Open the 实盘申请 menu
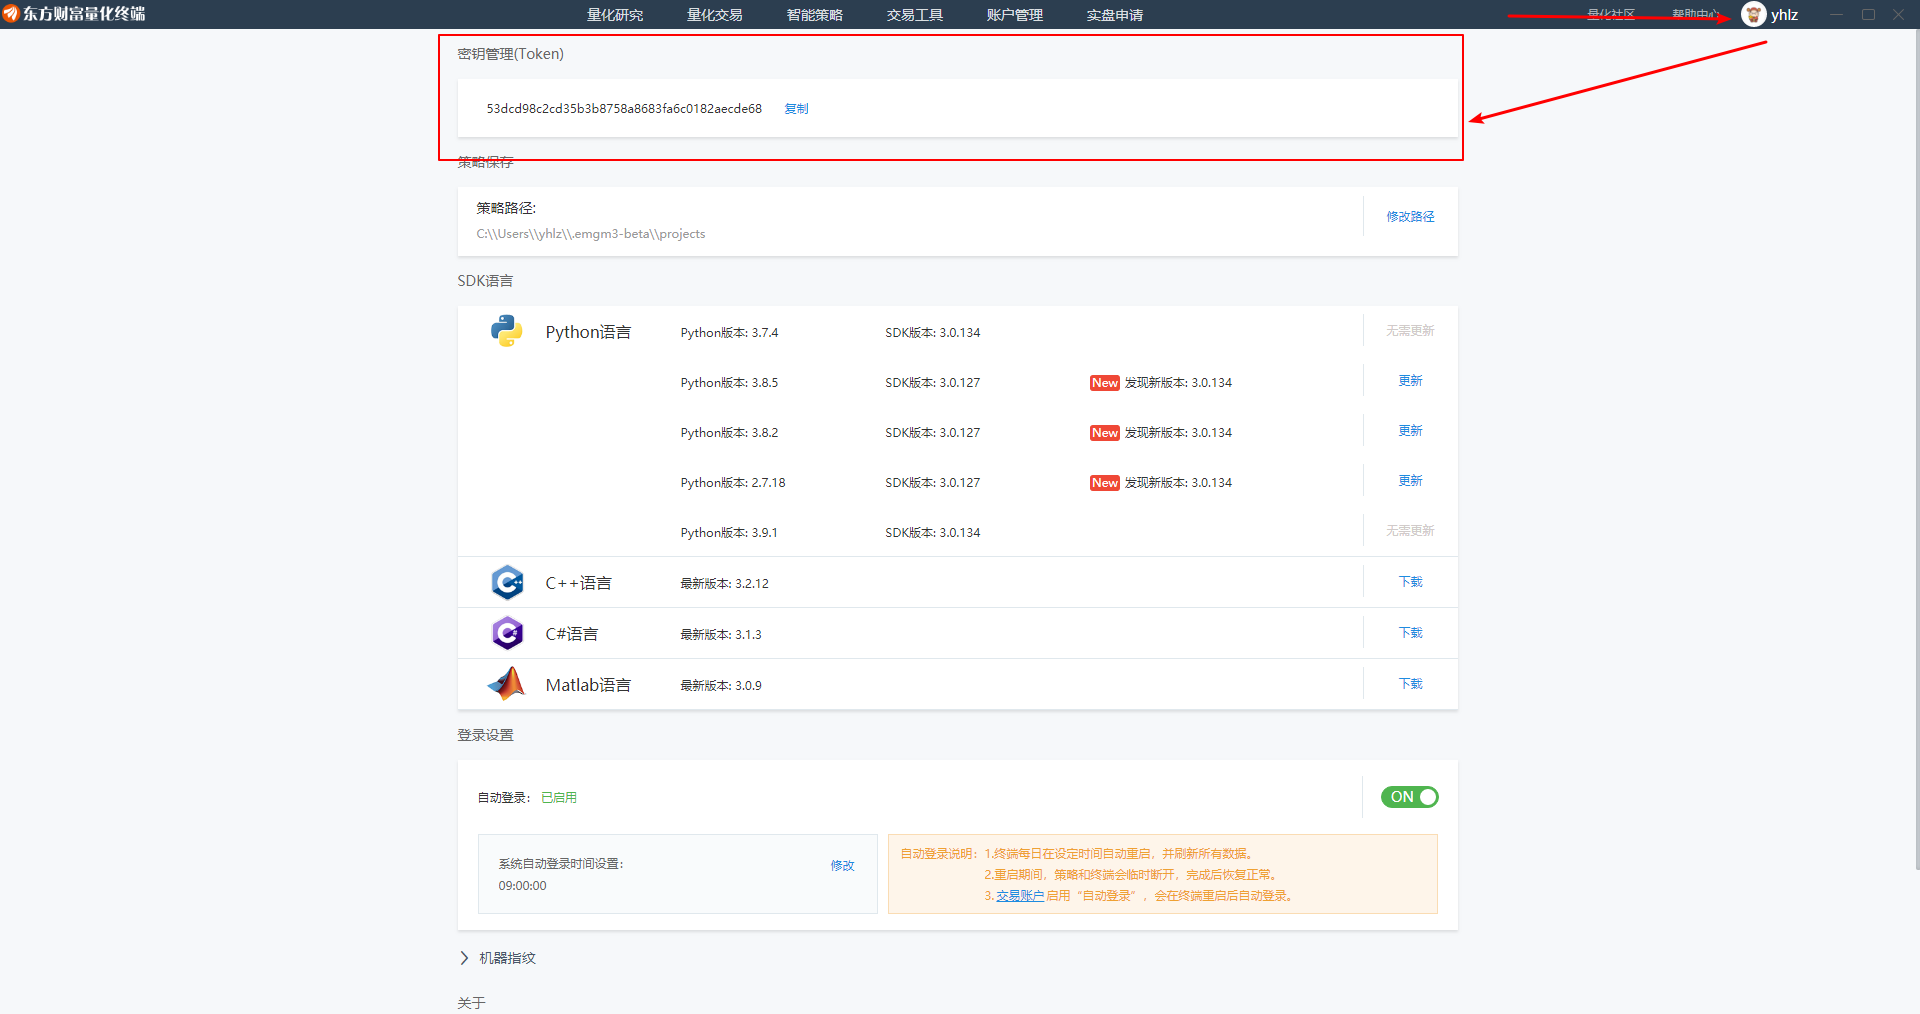This screenshot has width=1920, height=1014. (x=1115, y=15)
